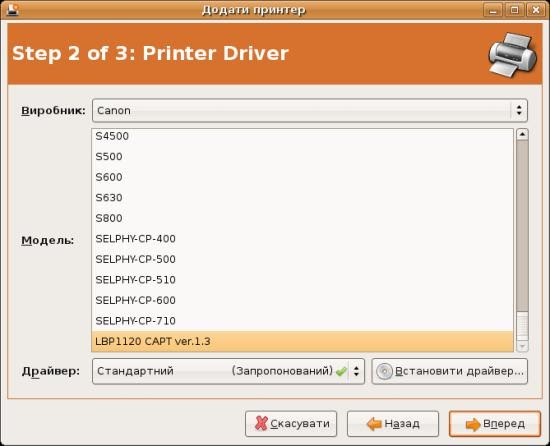Viewport: 550px width, 446px height.
Task: Select model S800 in the list
Action: point(302,218)
